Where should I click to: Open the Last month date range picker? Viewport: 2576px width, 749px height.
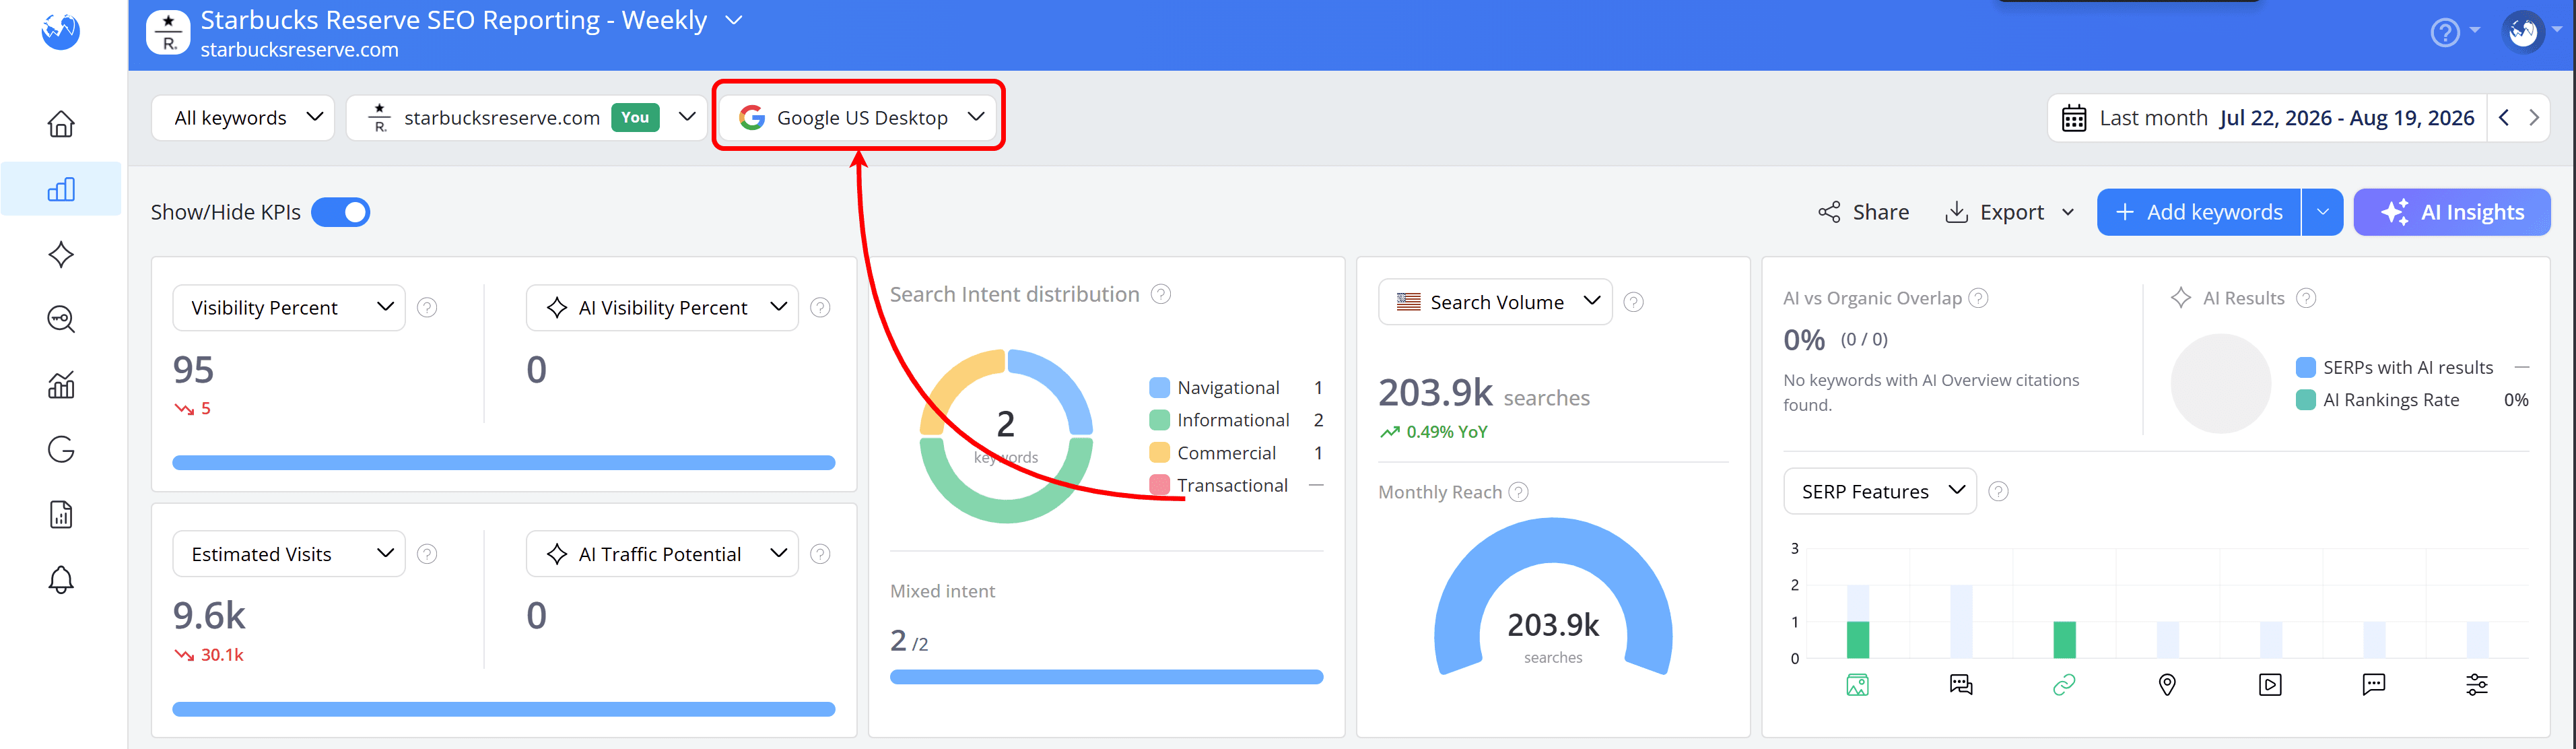(2267, 118)
